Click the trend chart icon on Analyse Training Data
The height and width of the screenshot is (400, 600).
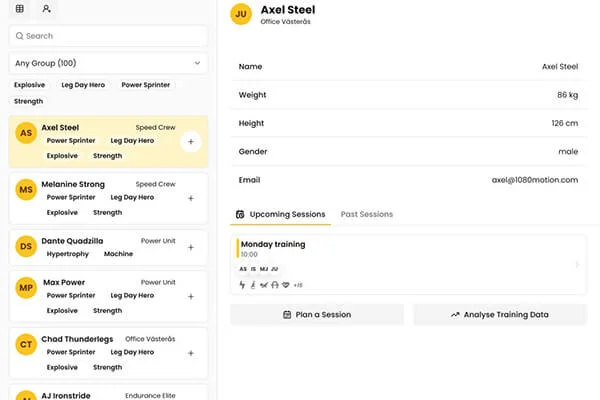[x=455, y=315]
